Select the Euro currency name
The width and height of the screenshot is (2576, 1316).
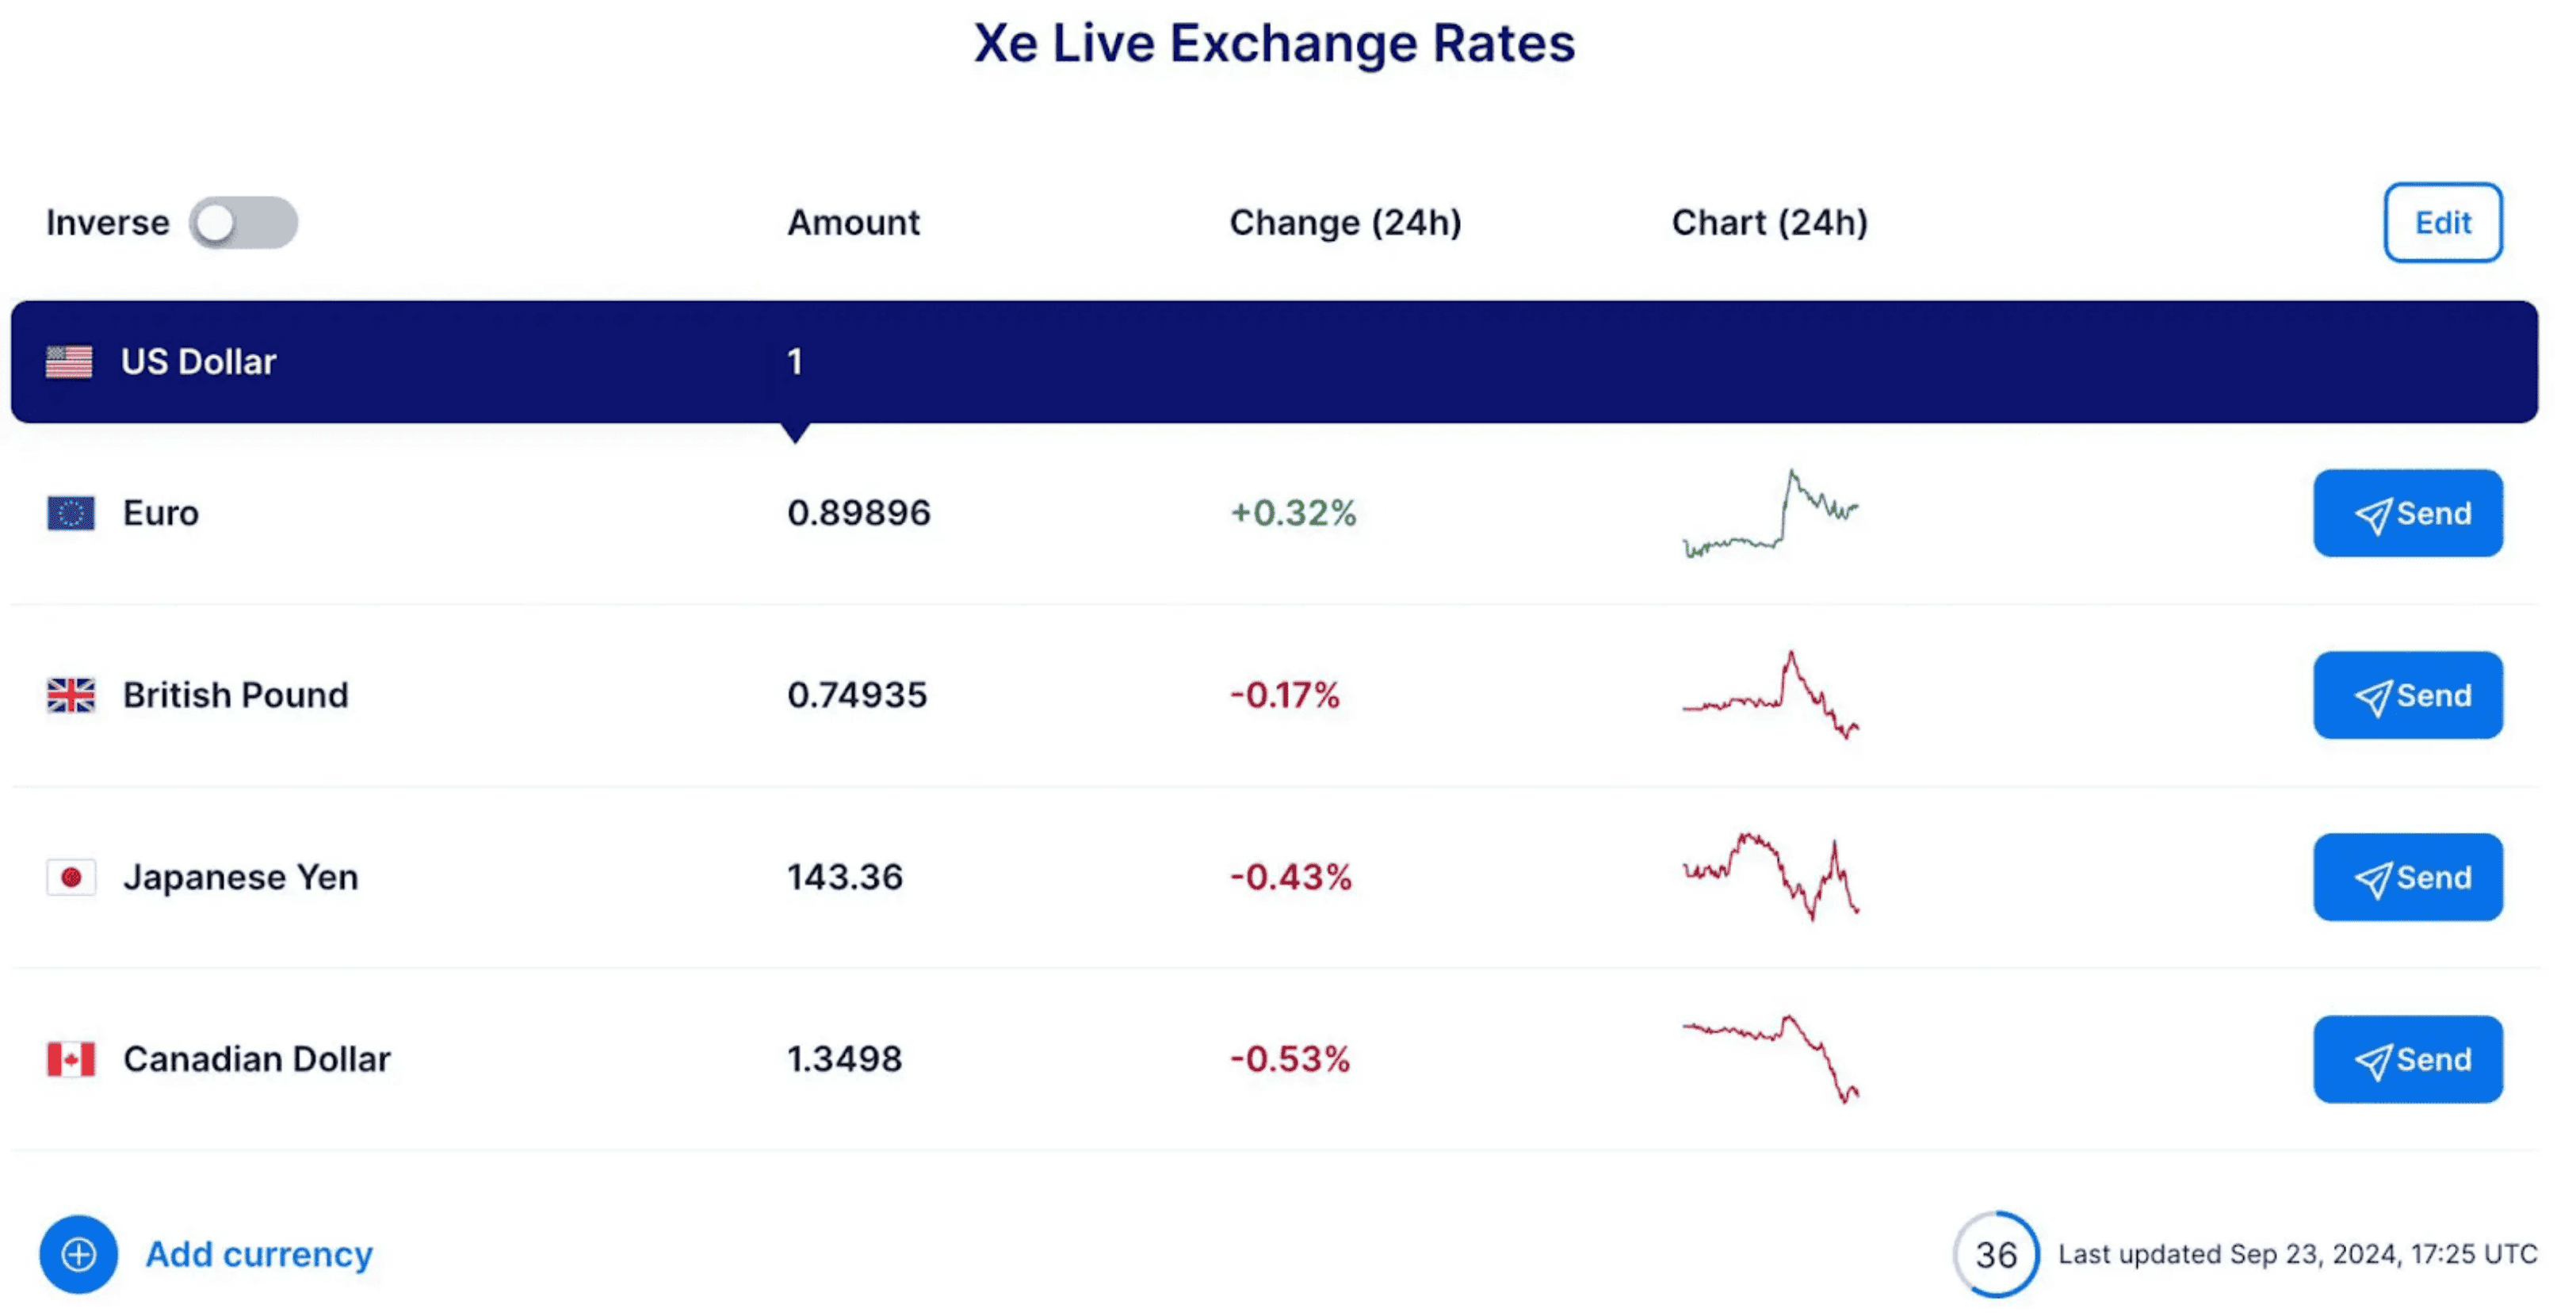tap(161, 513)
